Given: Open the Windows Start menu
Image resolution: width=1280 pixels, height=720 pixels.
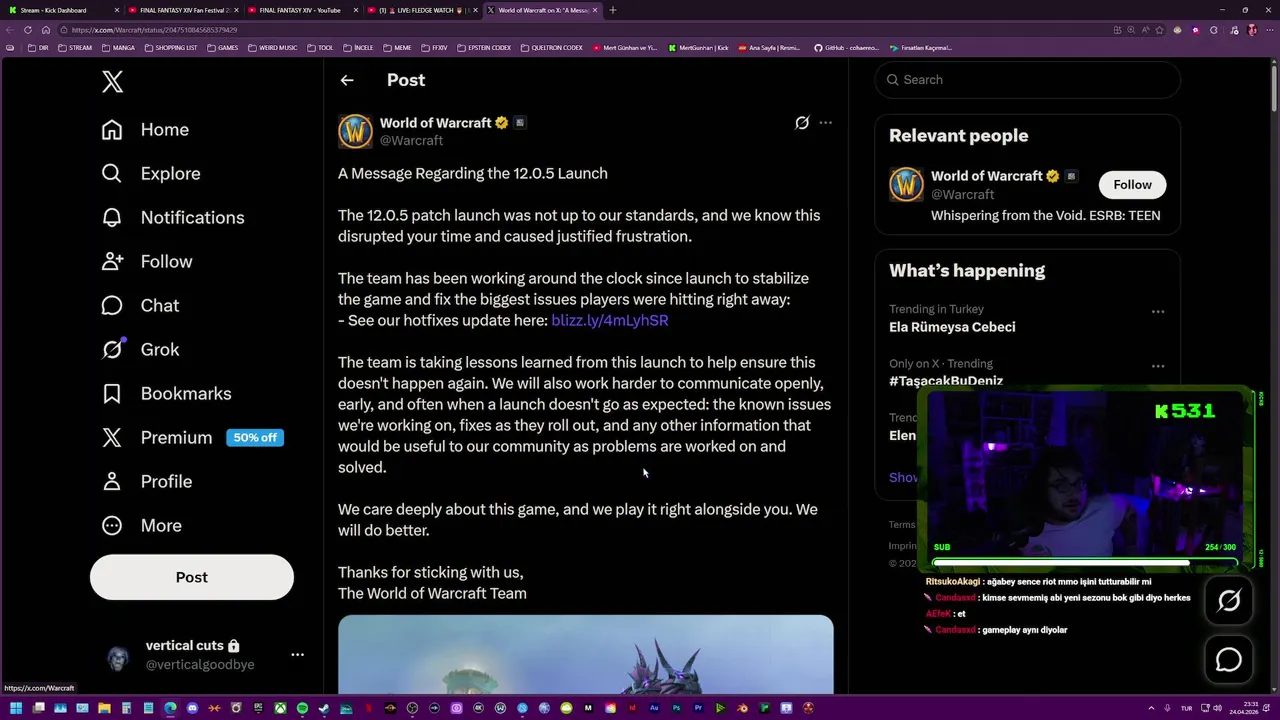Looking at the screenshot, I should [16, 708].
